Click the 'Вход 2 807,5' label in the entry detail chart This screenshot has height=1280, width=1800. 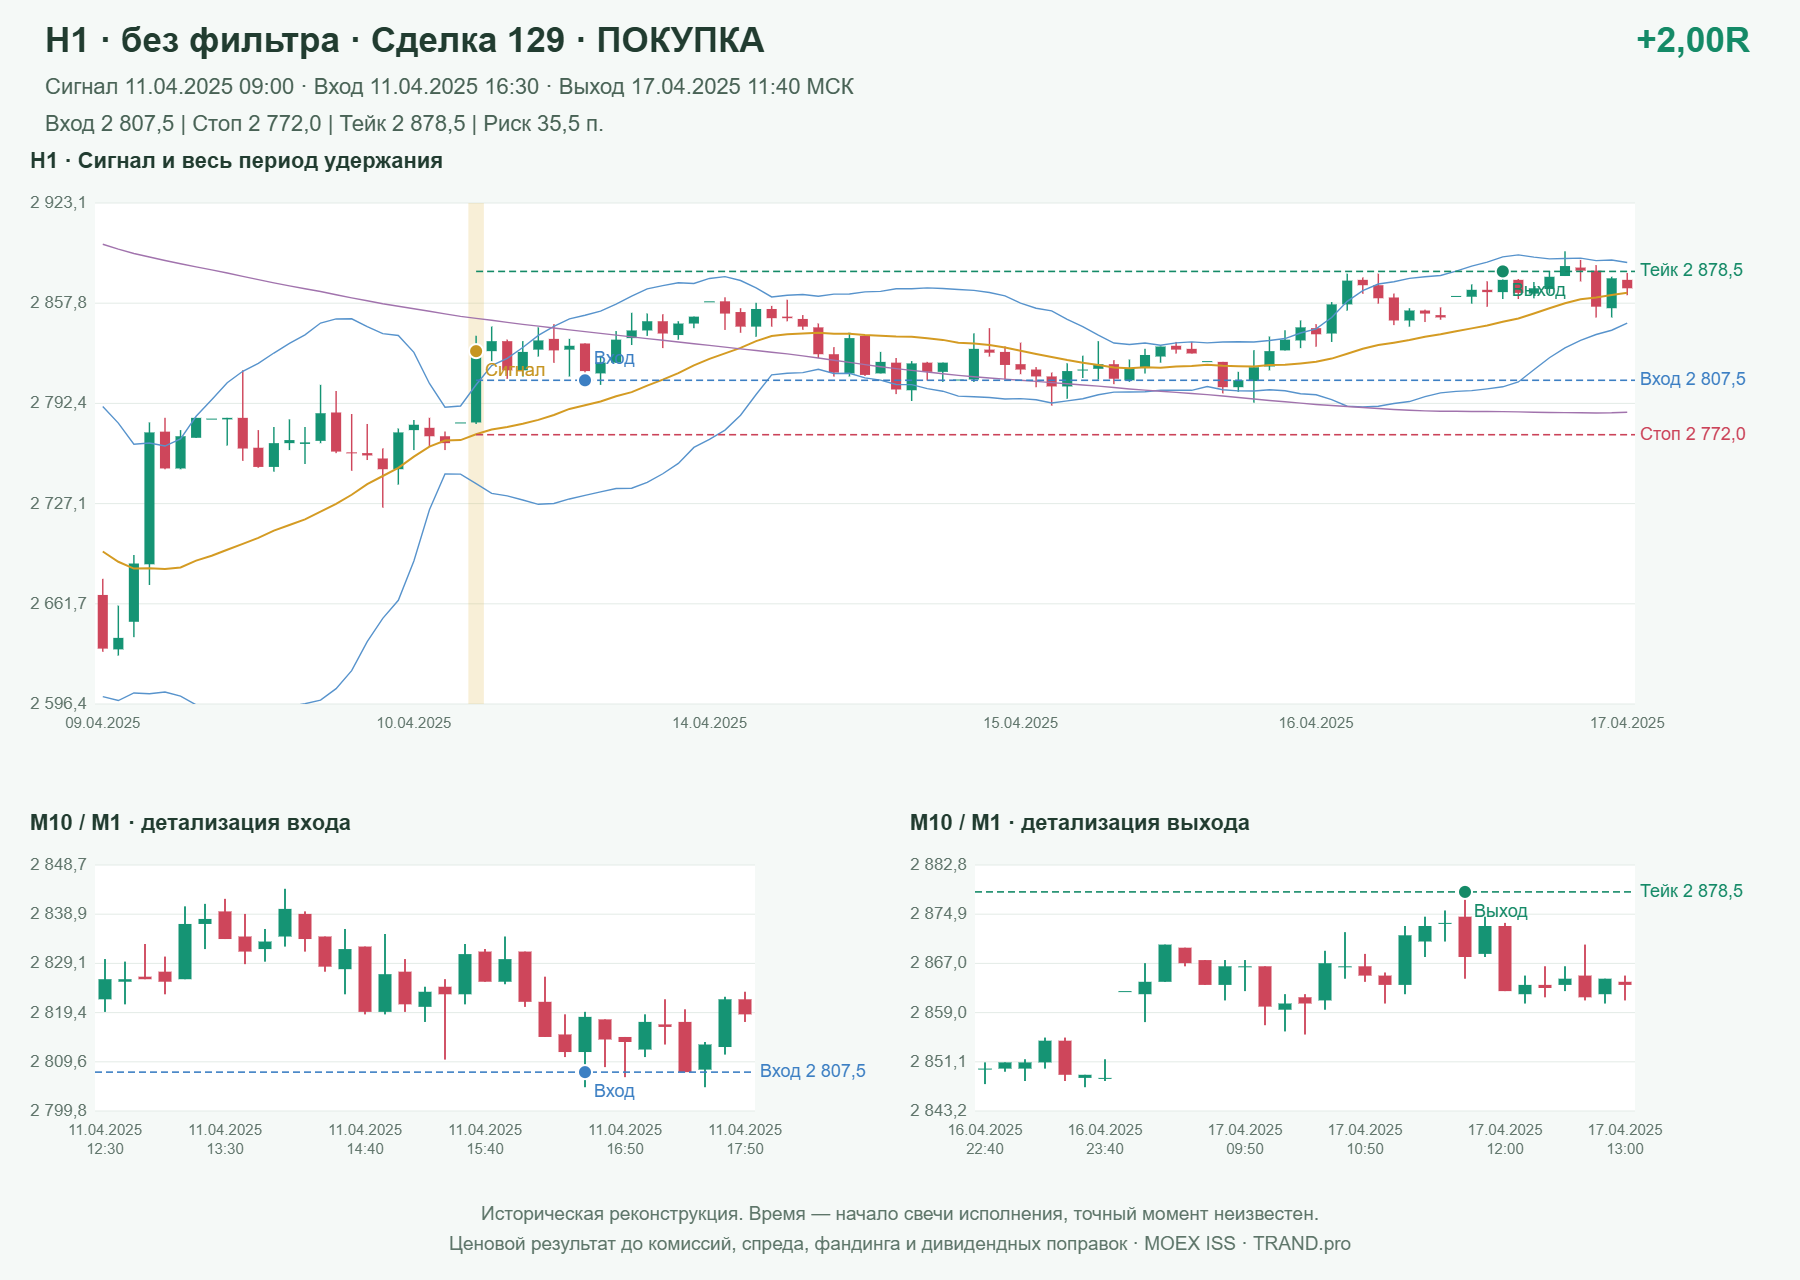[x=813, y=1071]
